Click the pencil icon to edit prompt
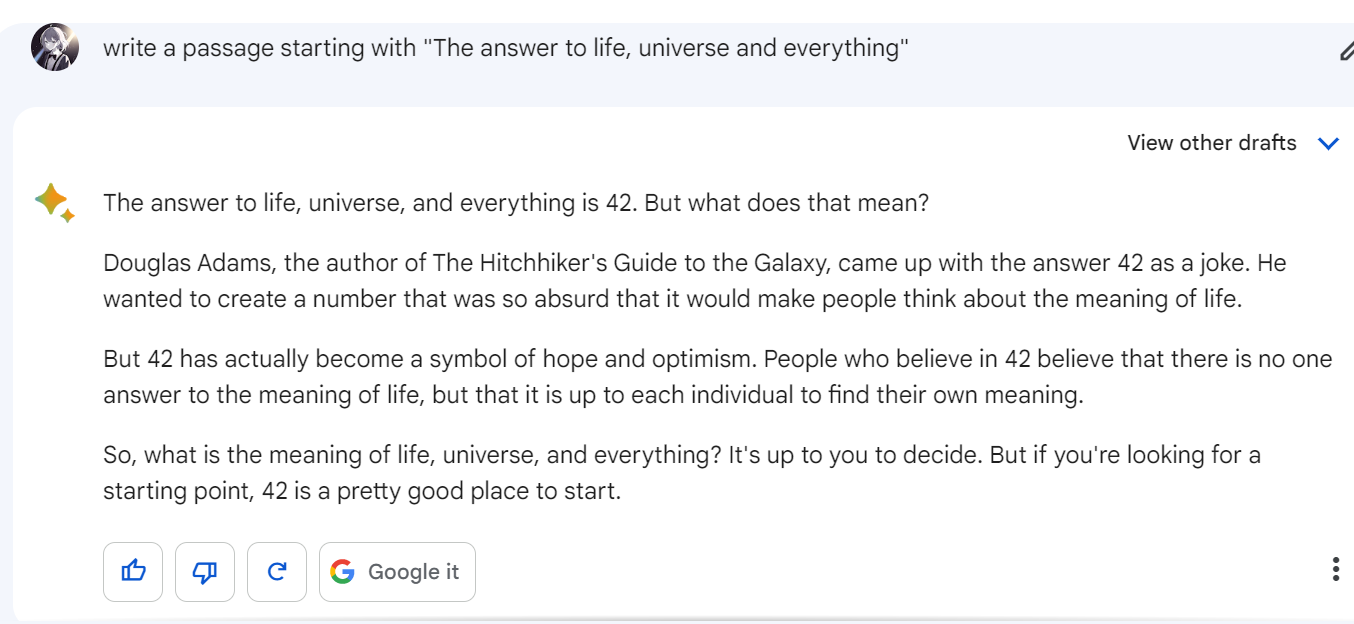The image size is (1354, 624). point(1346,50)
